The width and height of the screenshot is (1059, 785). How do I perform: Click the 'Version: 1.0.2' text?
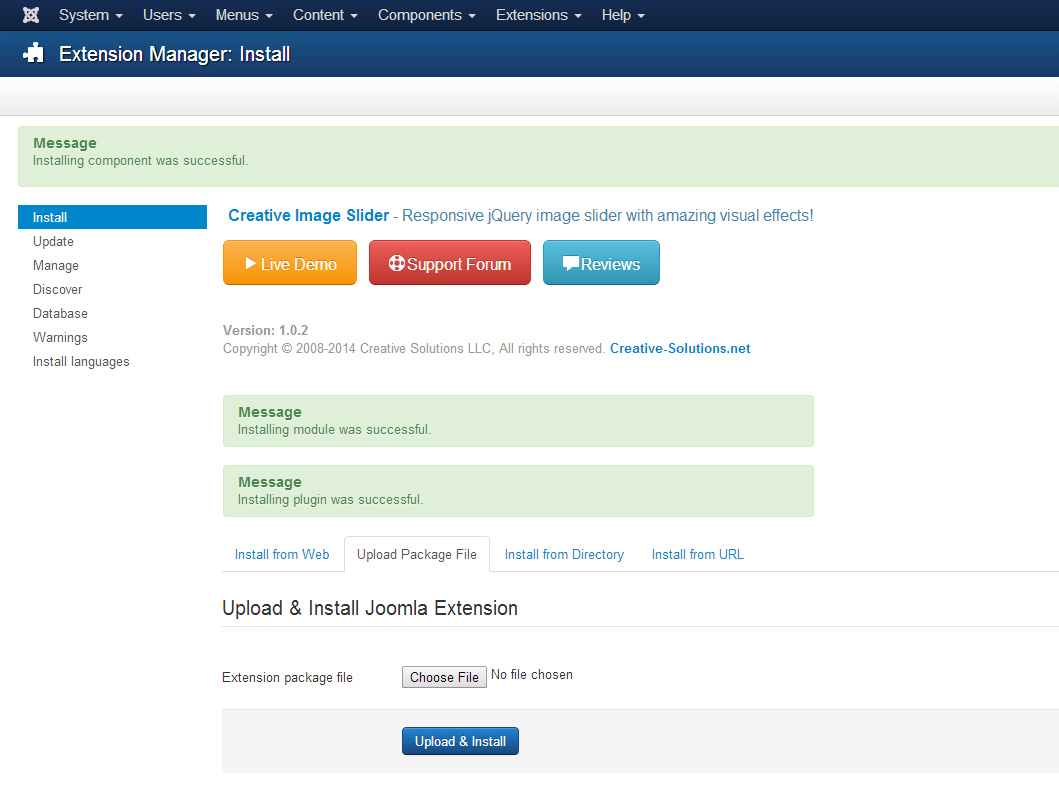265,330
